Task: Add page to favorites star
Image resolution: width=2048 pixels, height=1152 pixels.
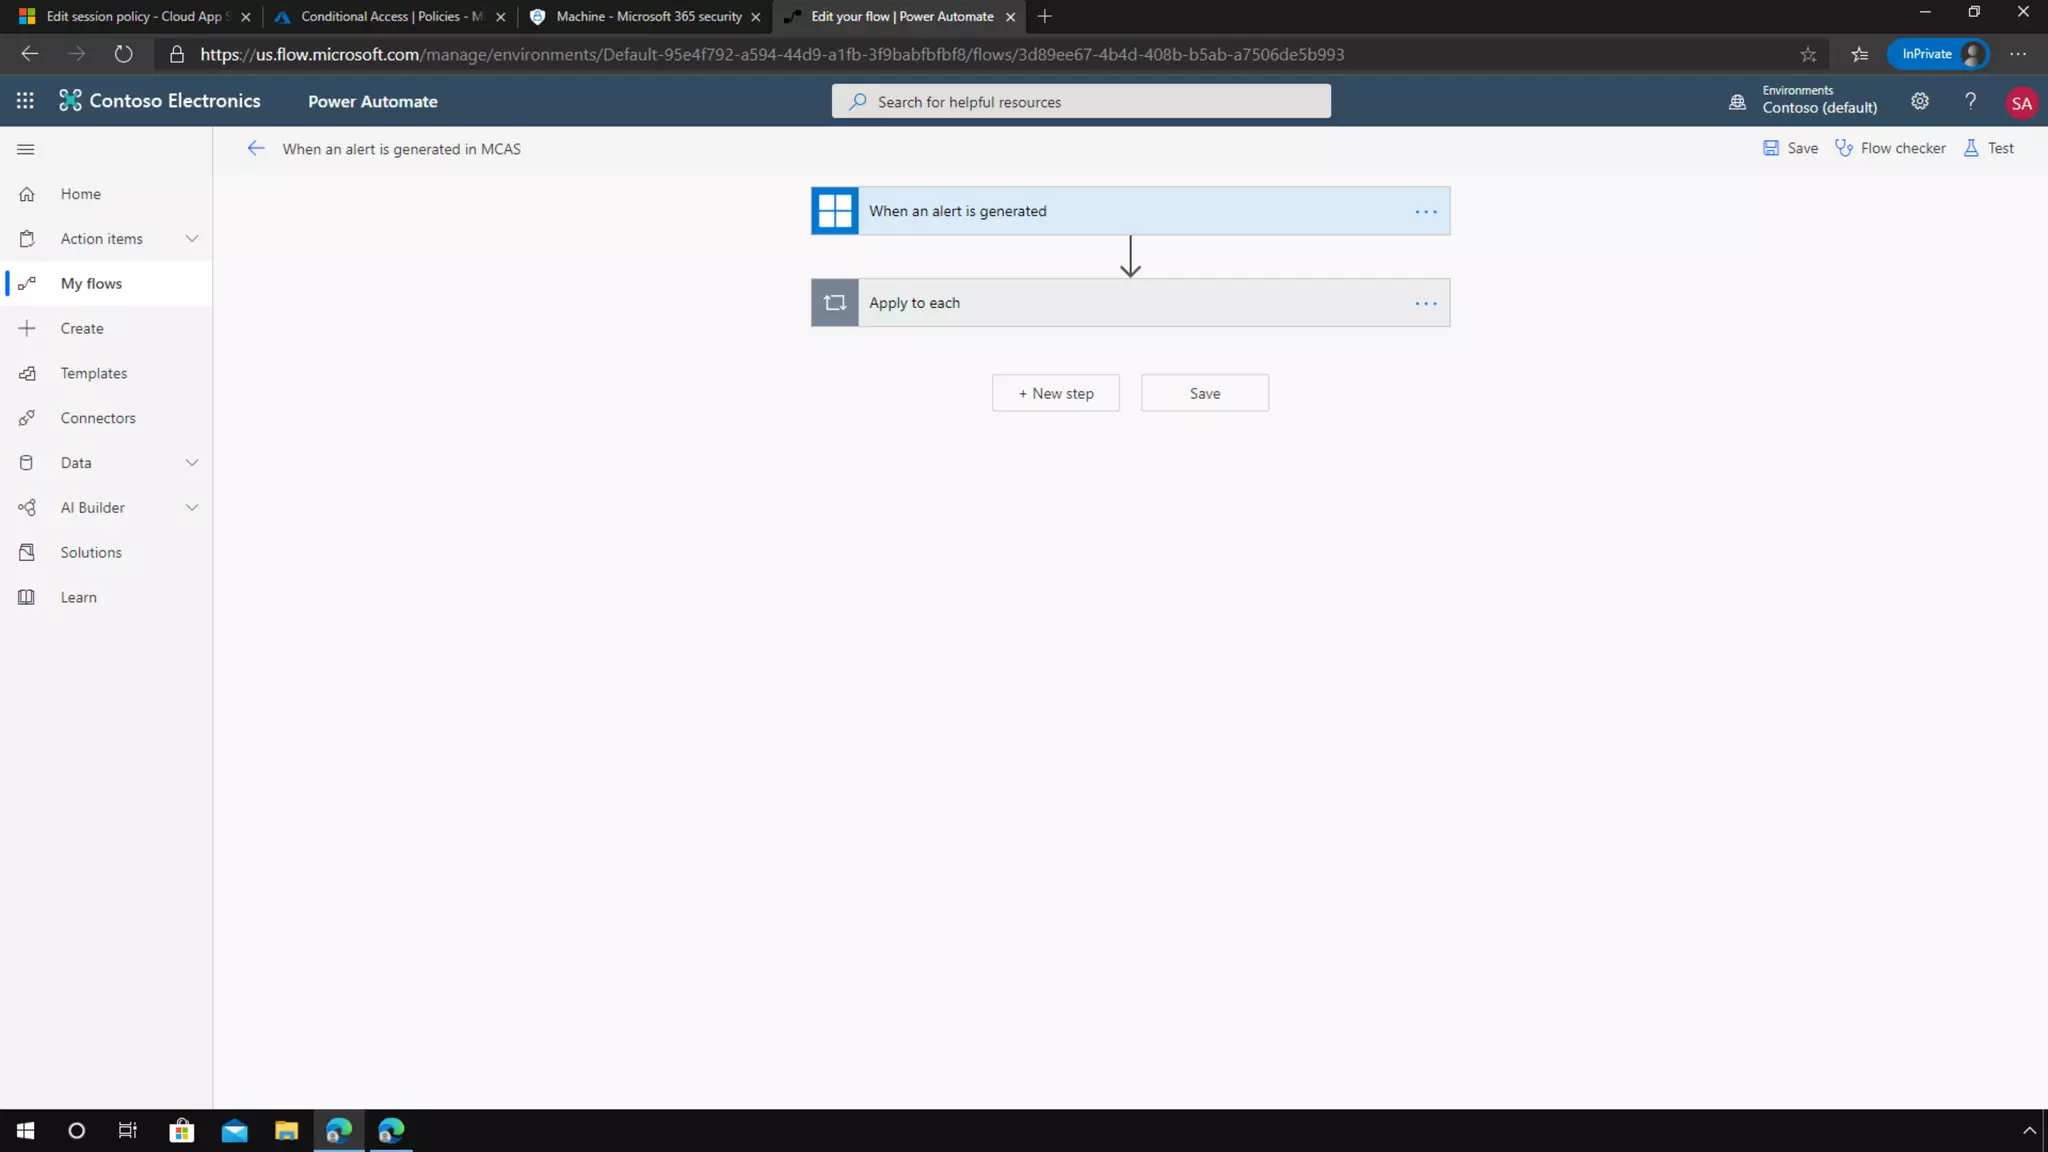Action: (1808, 54)
